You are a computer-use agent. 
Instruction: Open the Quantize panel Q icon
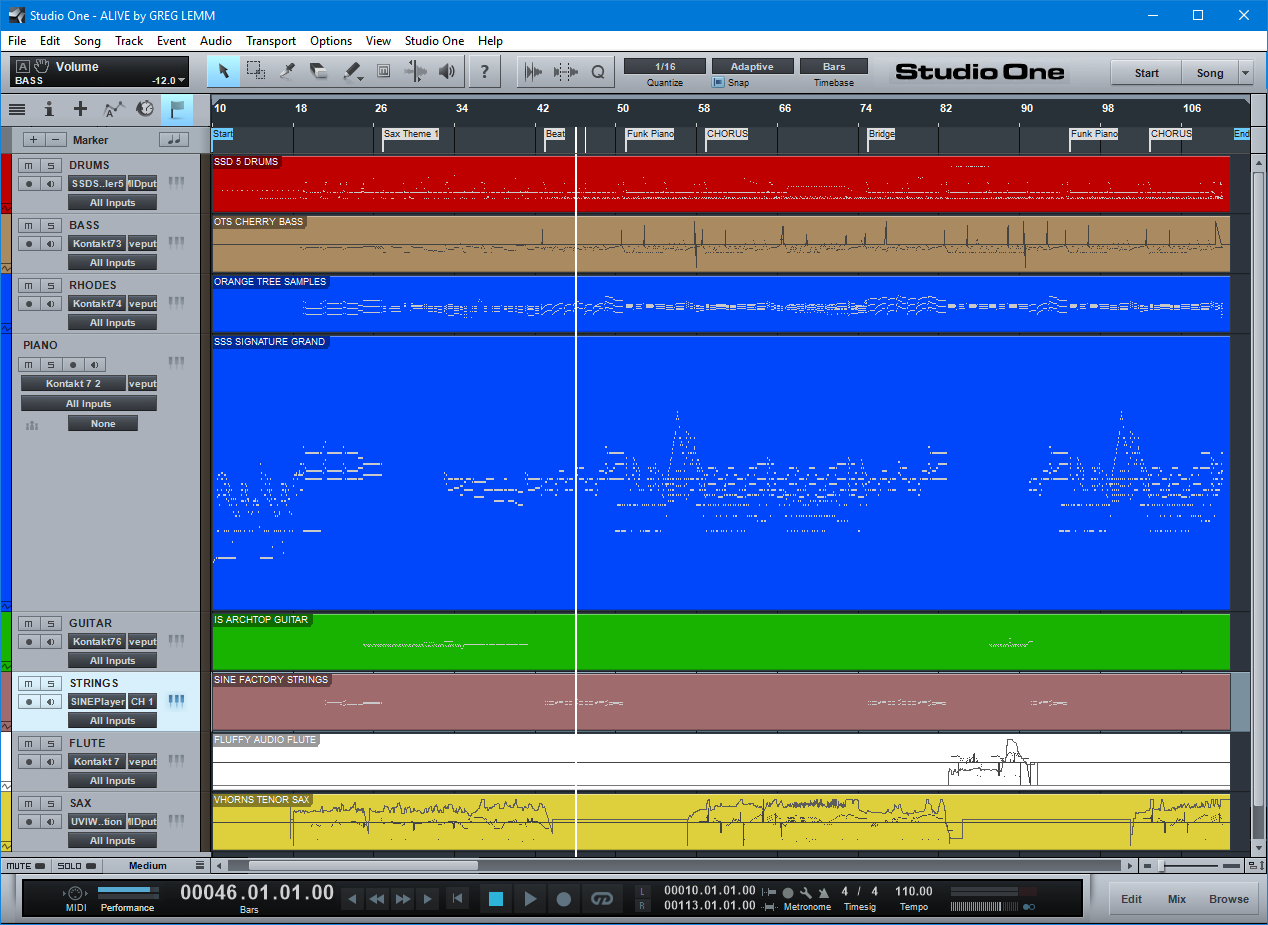click(x=598, y=71)
